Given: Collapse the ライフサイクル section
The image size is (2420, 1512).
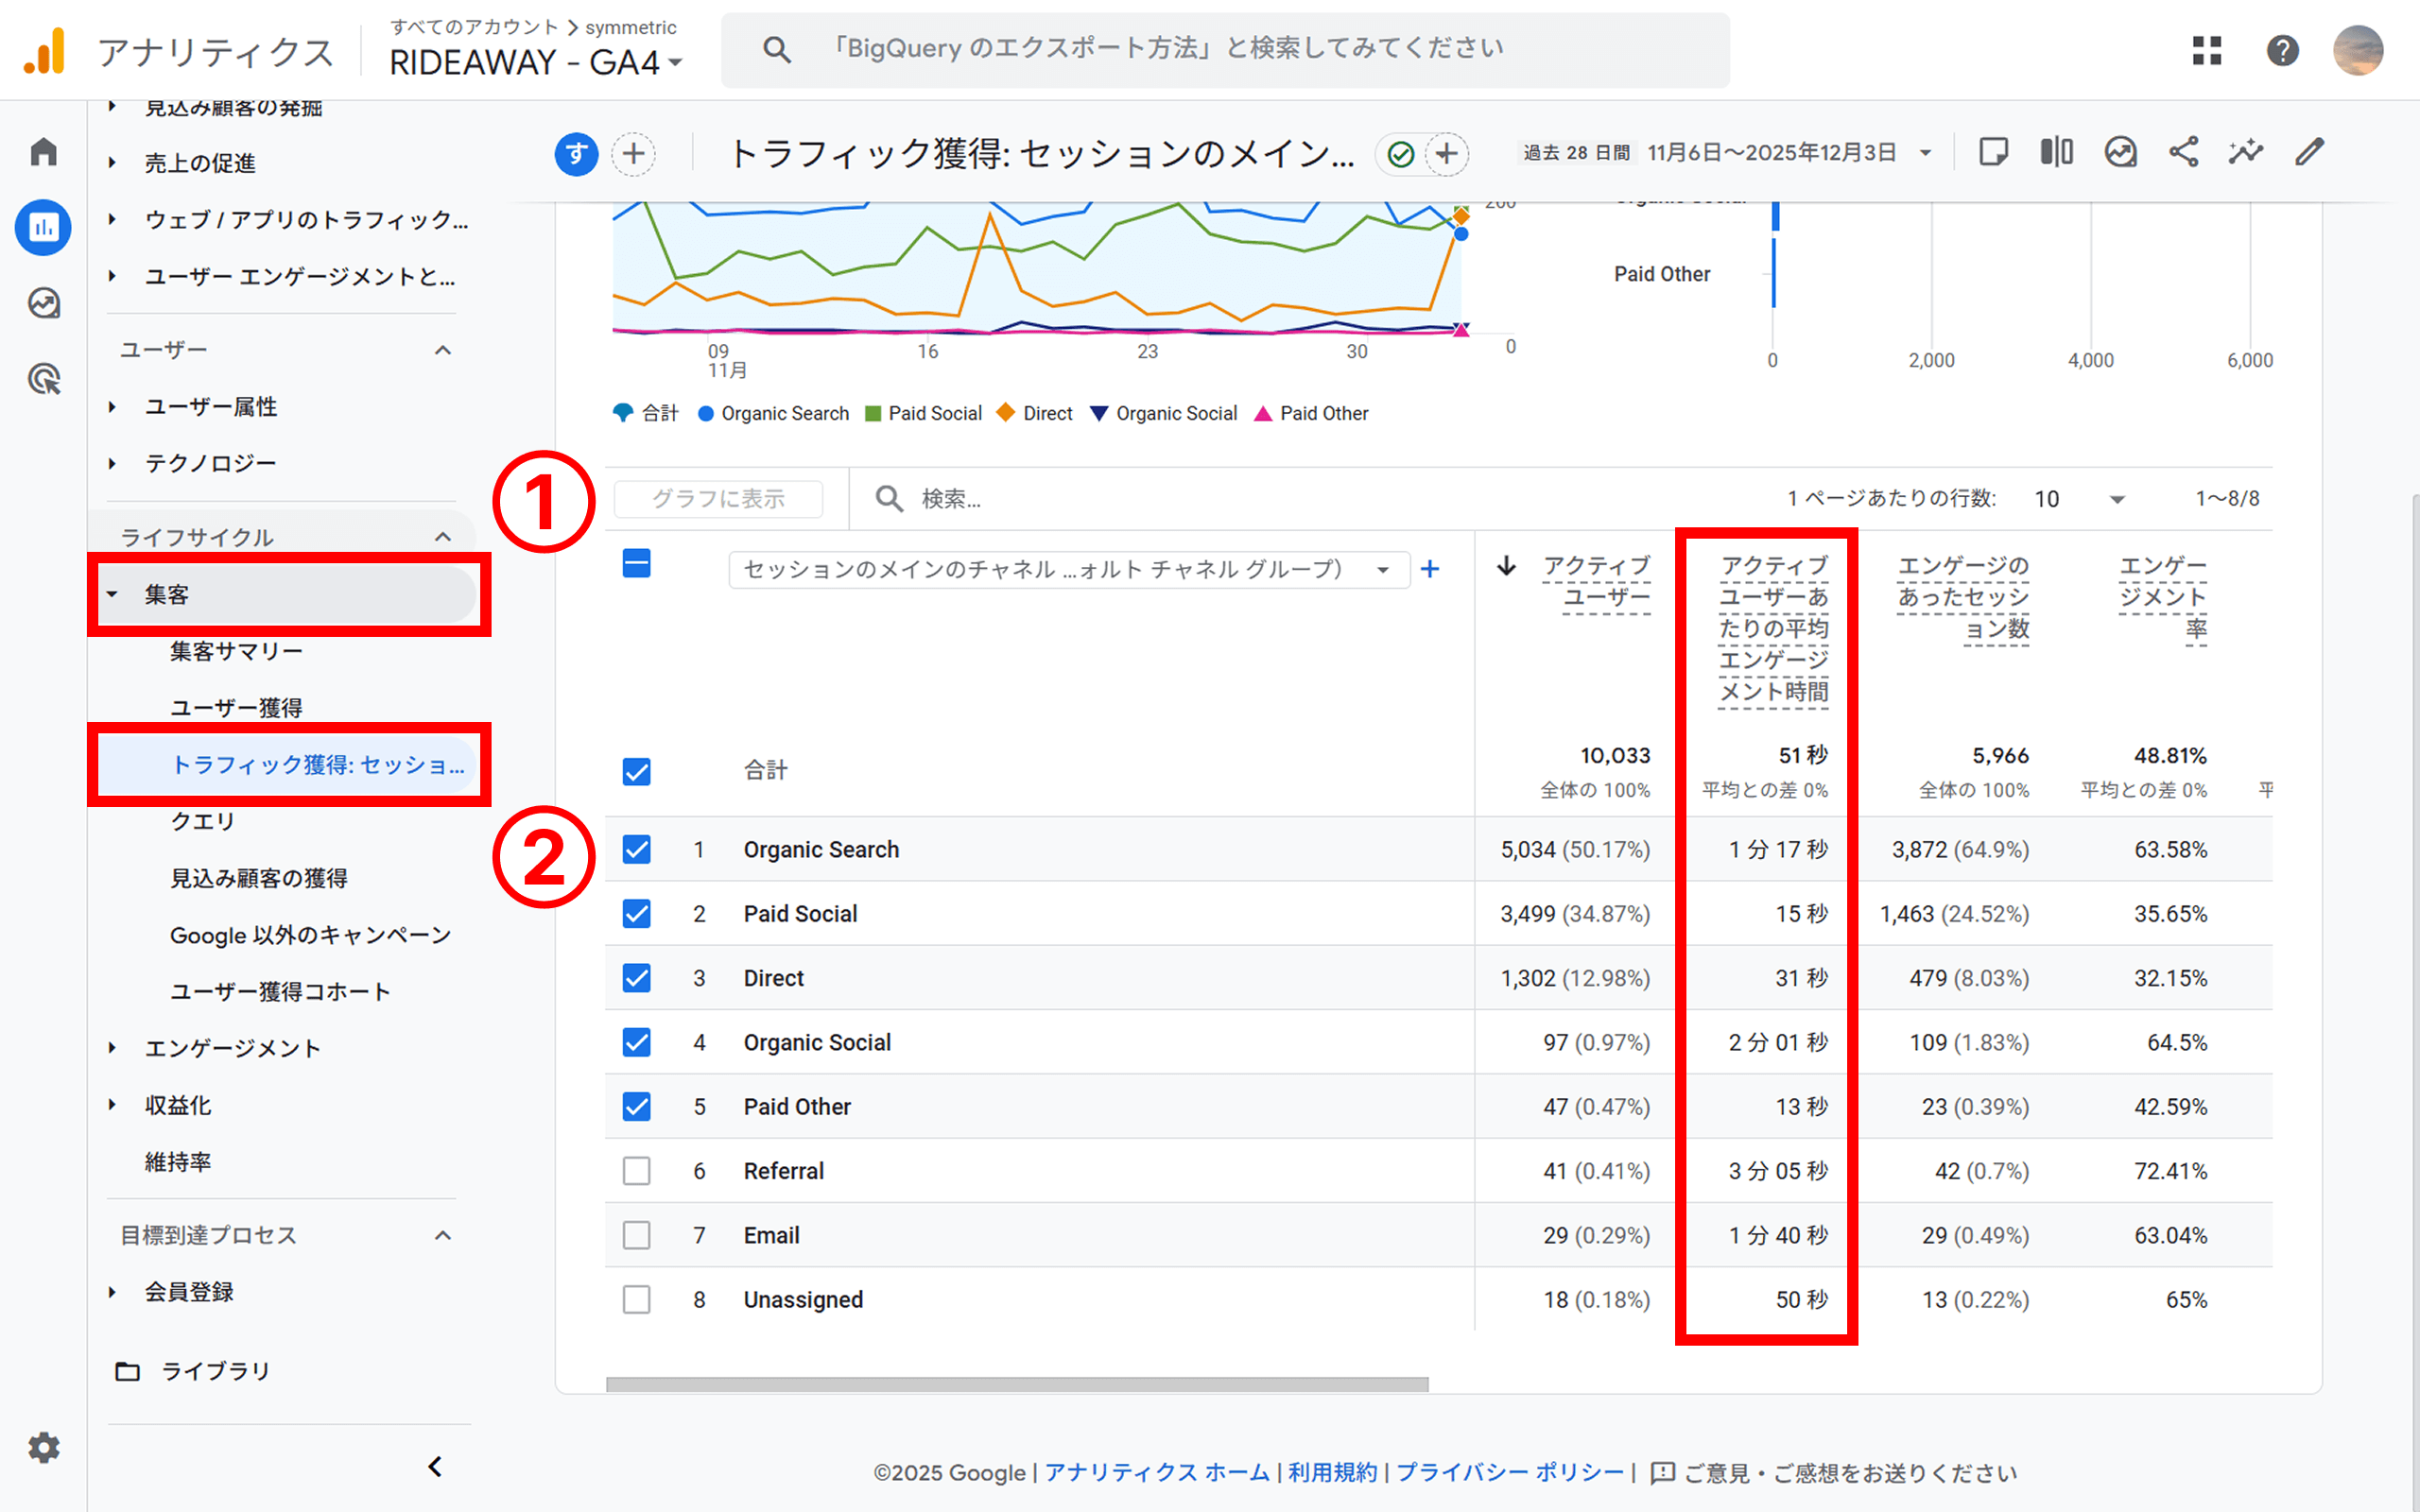Looking at the screenshot, I should (443, 536).
